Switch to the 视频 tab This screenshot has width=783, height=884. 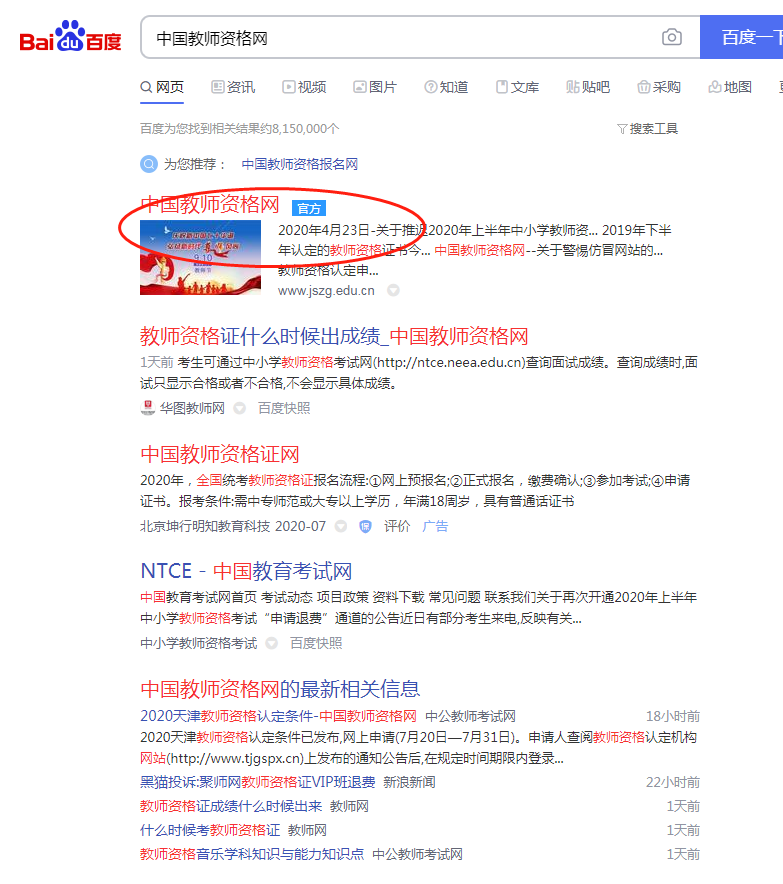(304, 87)
